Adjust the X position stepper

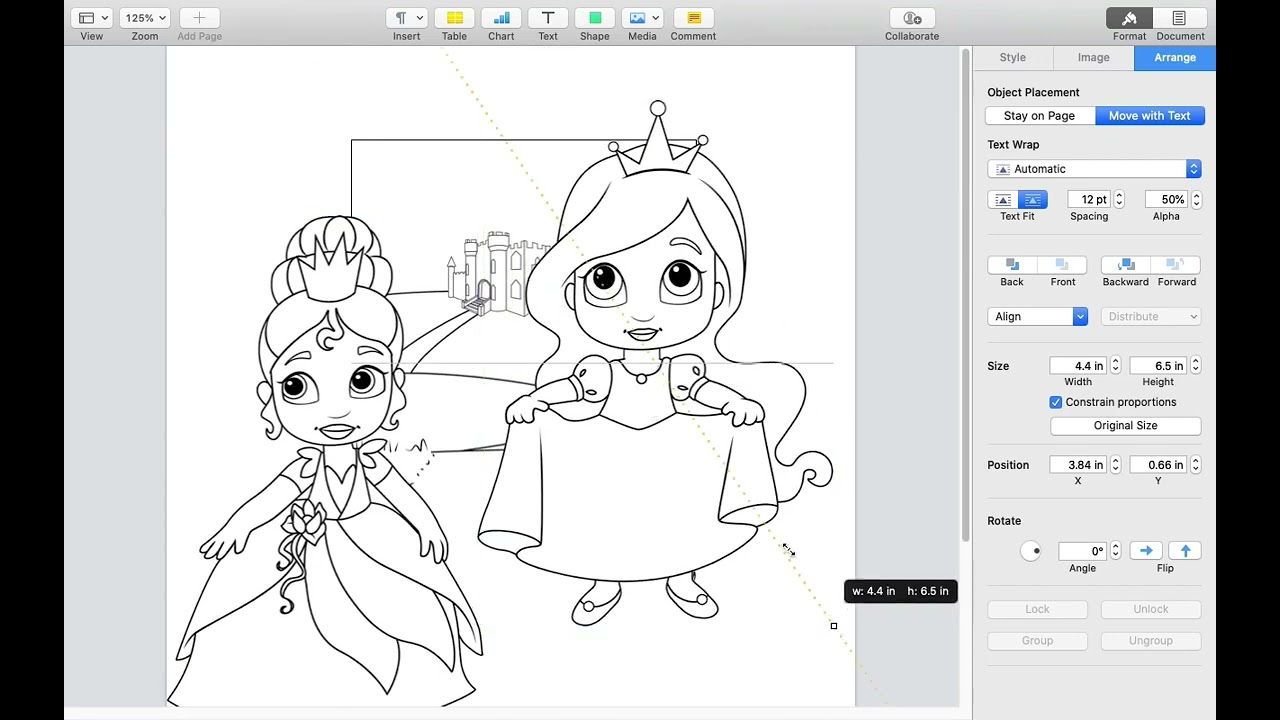pyautogui.click(x=1115, y=465)
